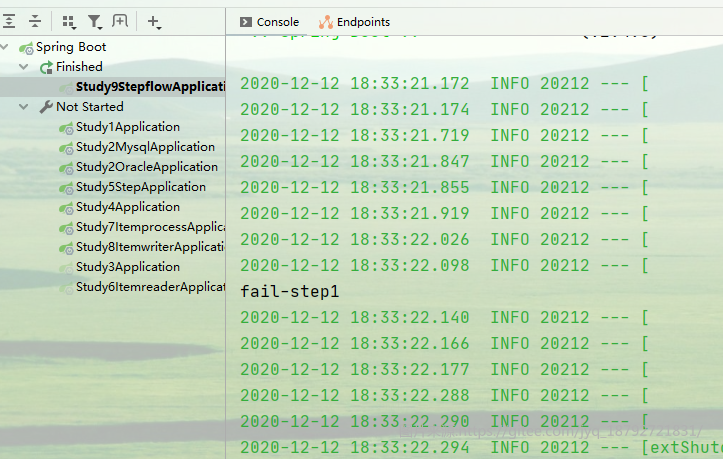This screenshot has height=459, width=723.
Task: Switch to the Console tab
Action: [x=269, y=22]
